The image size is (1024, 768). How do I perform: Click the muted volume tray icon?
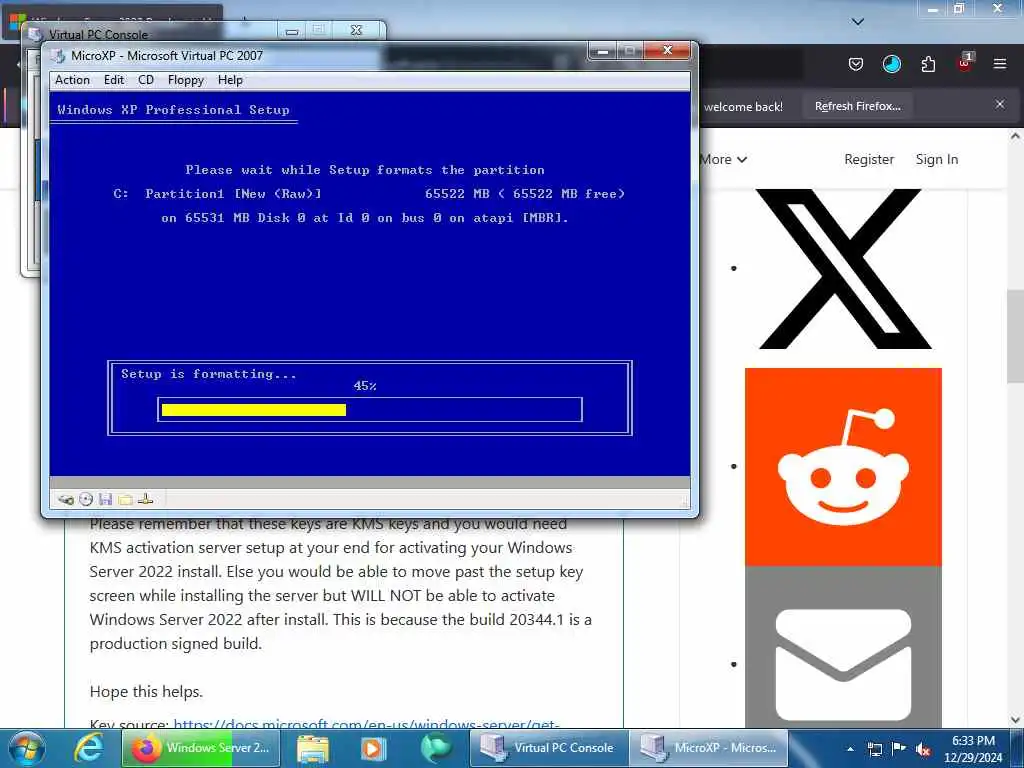coord(923,750)
